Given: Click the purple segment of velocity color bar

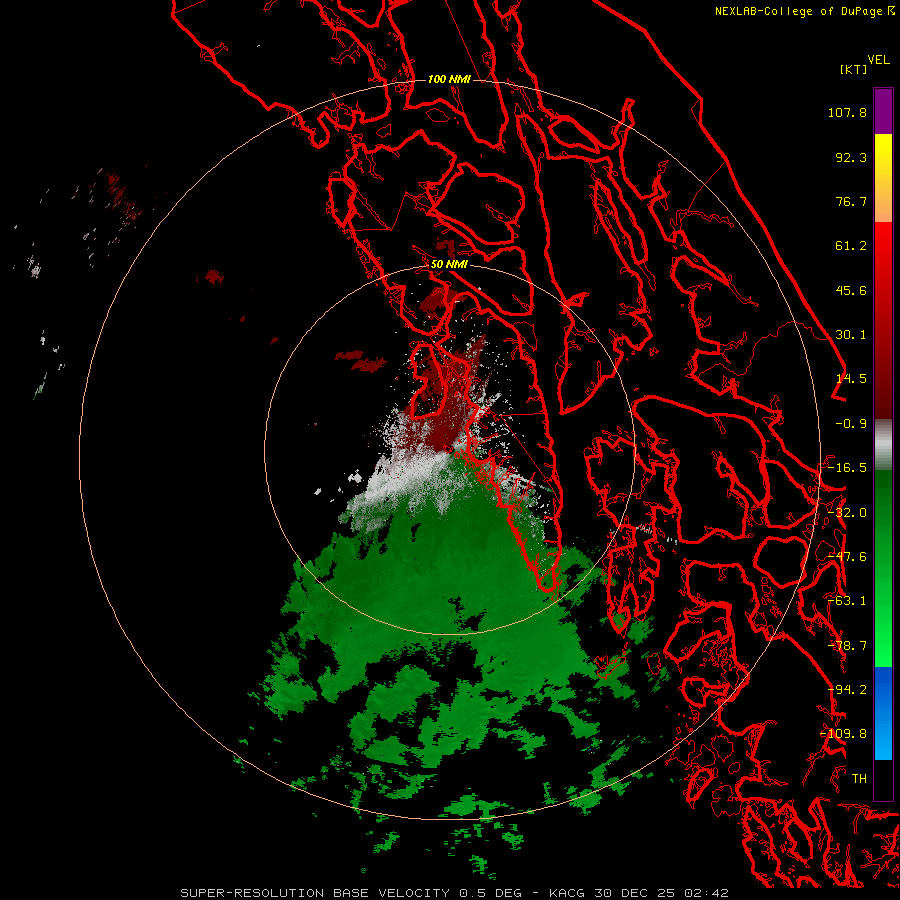Looking at the screenshot, I should [x=883, y=111].
